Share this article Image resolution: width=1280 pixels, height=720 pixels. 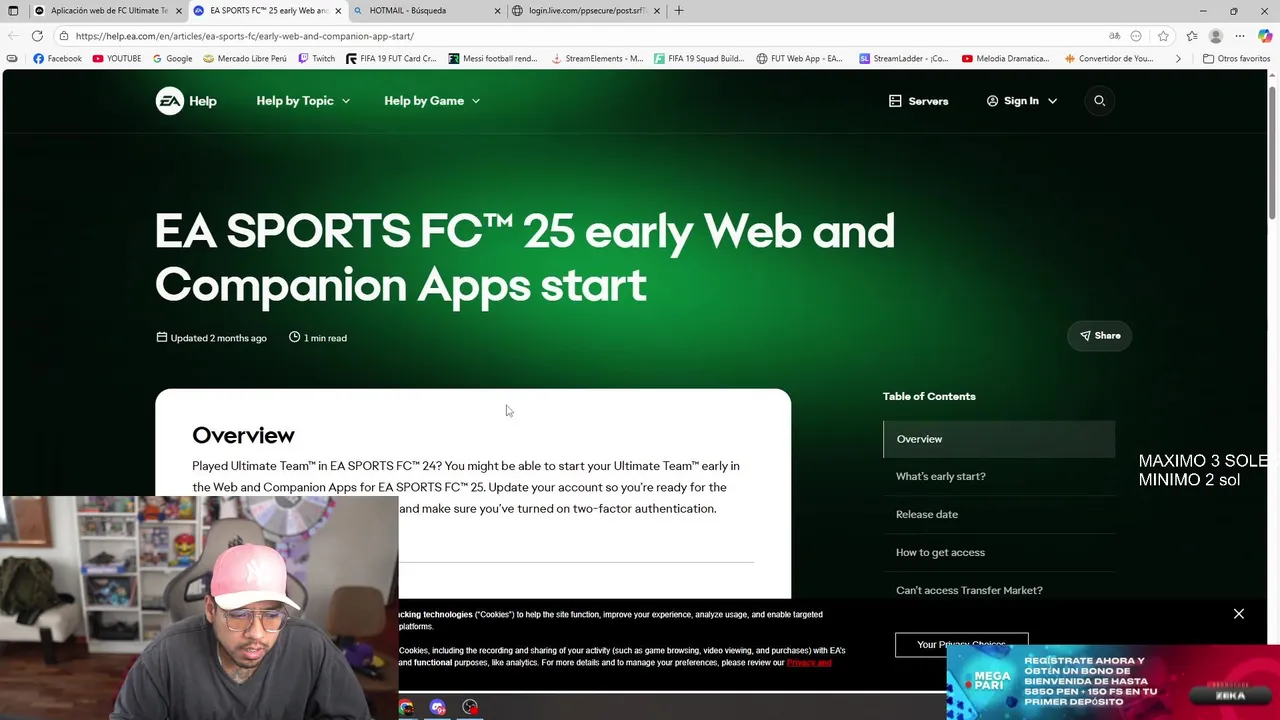click(x=1099, y=336)
